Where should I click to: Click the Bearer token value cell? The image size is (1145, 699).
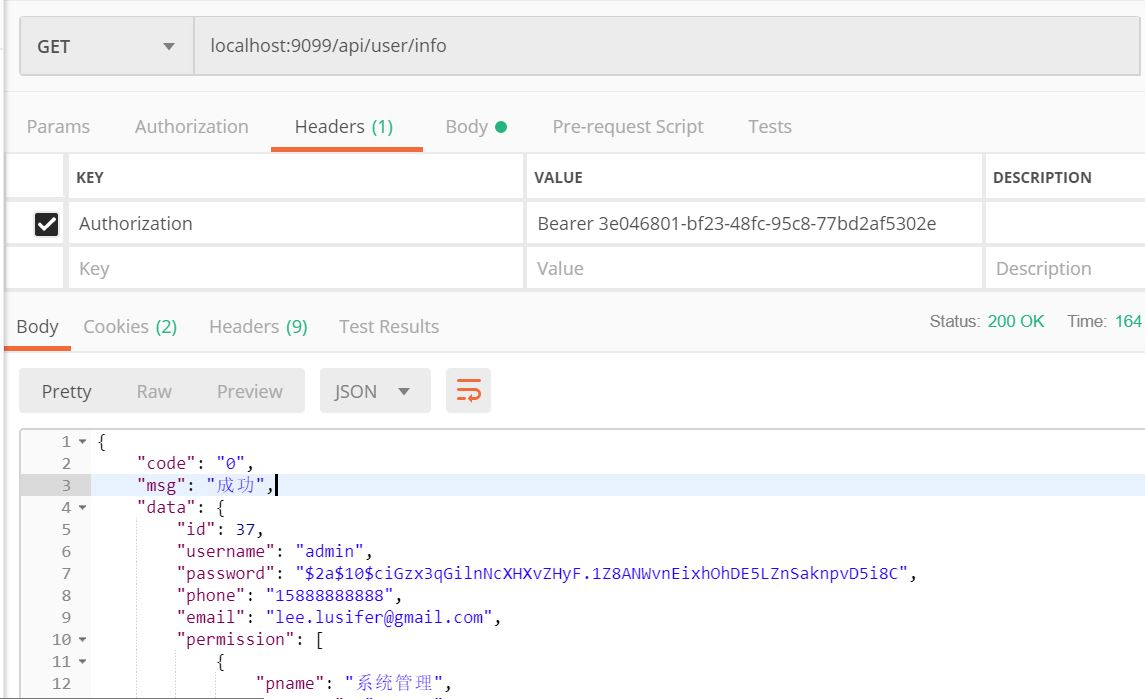pyautogui.click(x=754, y=224)
